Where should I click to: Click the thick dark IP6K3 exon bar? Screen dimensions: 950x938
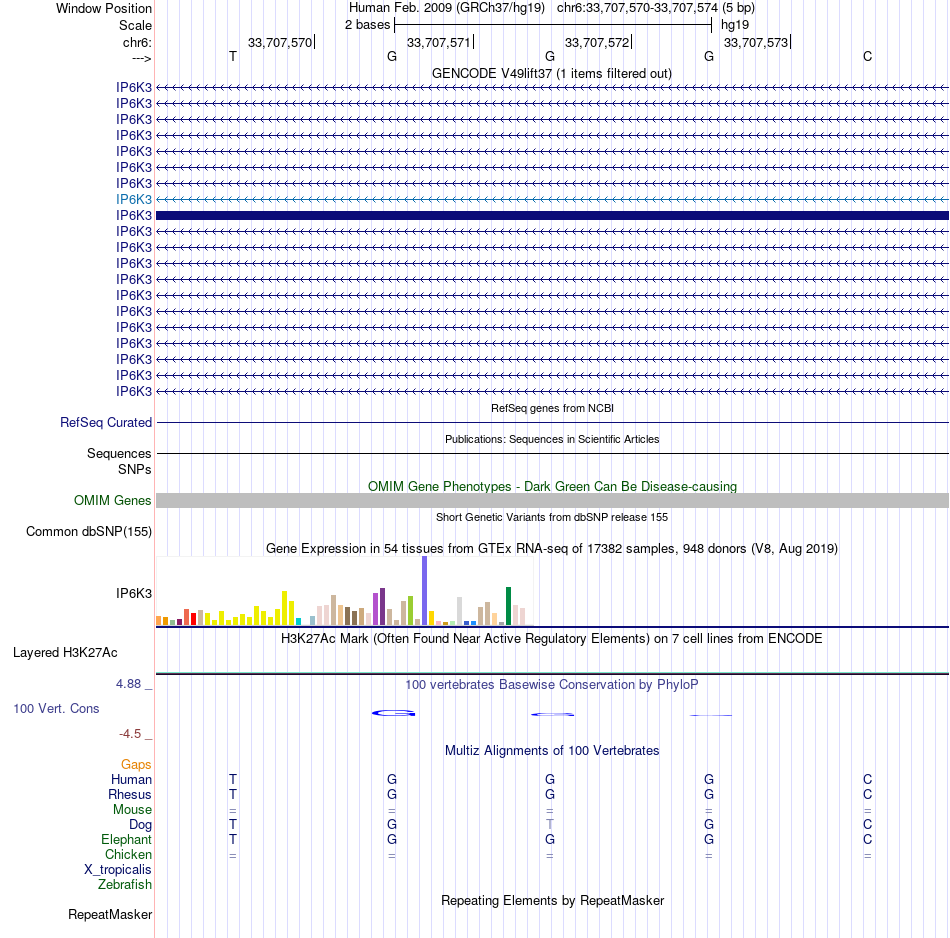[x=552, y=215]
